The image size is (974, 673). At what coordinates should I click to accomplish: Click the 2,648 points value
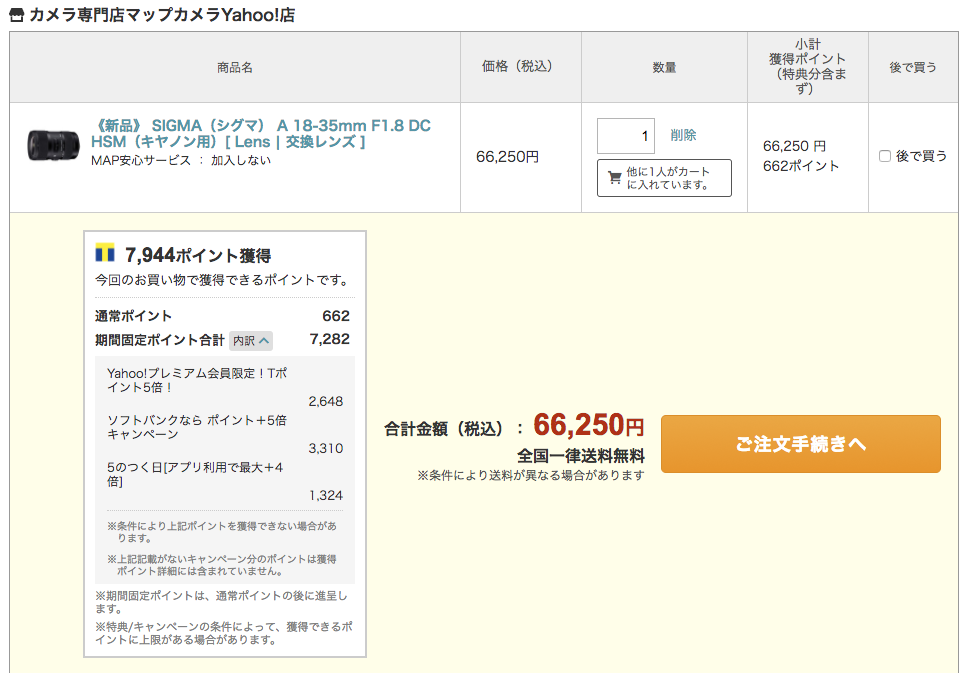[x=325, y=401]
